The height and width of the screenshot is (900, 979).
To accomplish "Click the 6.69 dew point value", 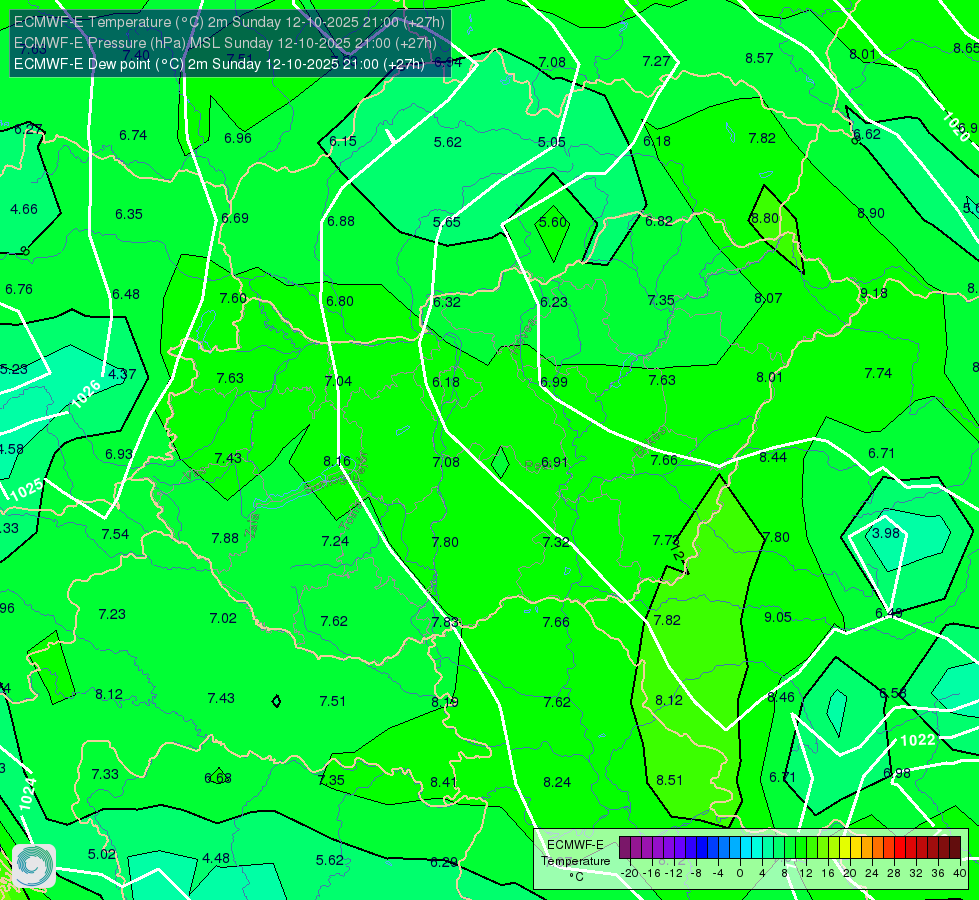I will (x=235, y=218).
